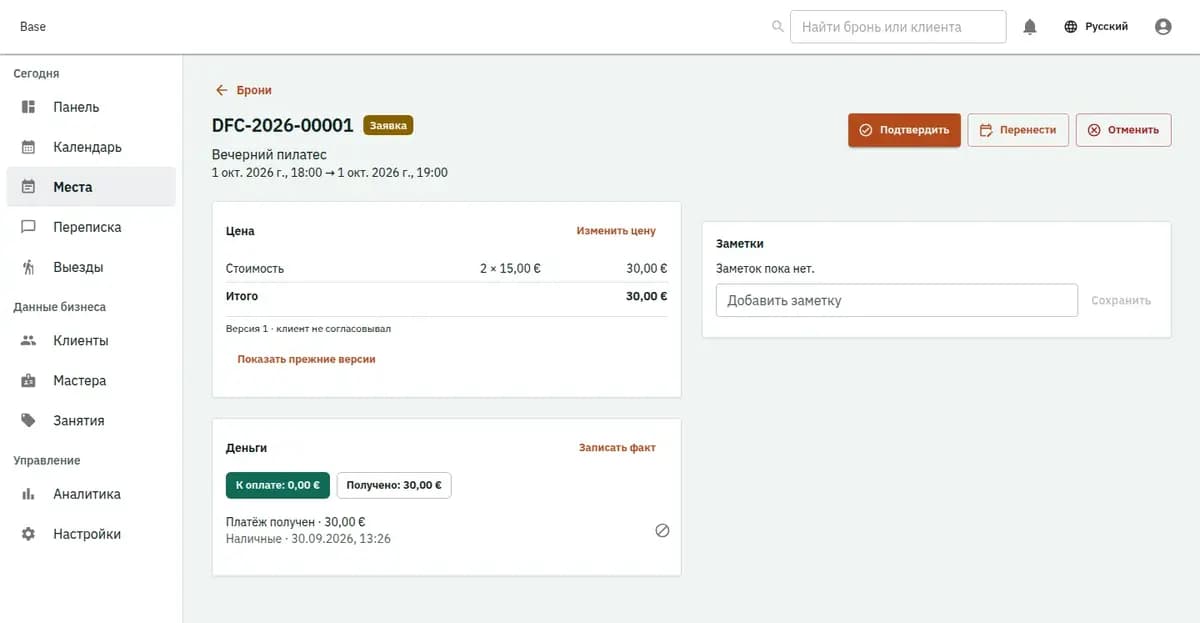Click Изменить цену link
Viewport: 1200px width, 623px height.
tap(616, 231)
